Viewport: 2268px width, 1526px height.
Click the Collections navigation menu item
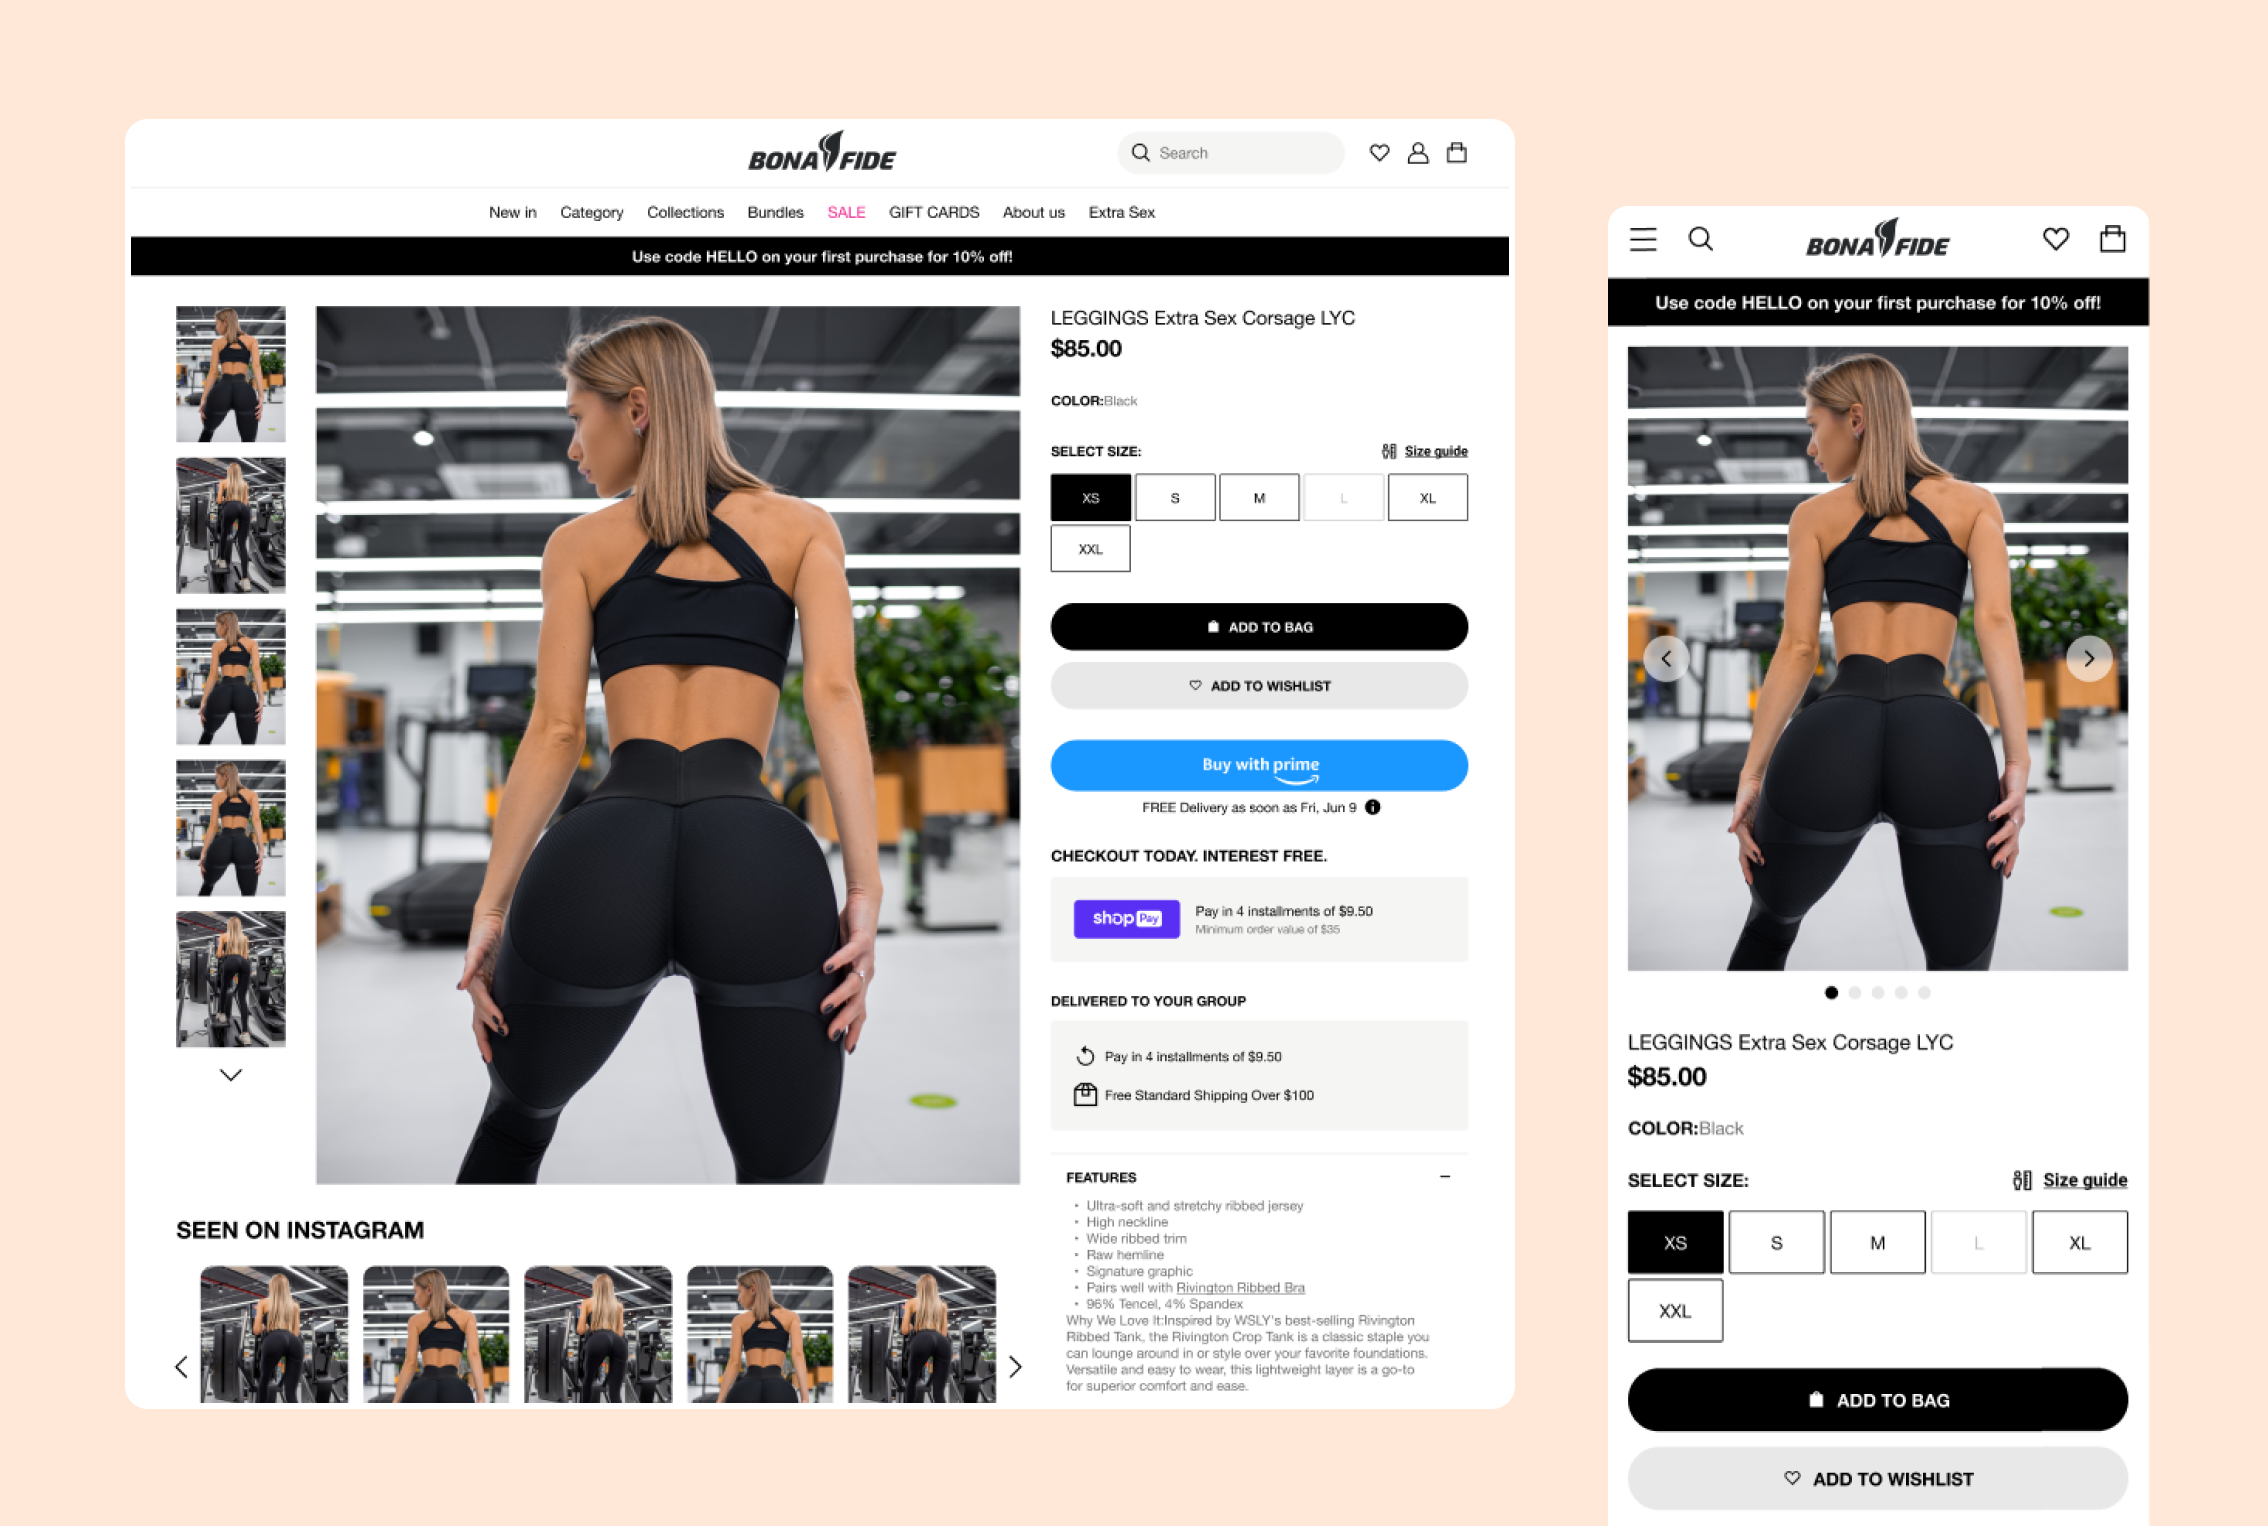click(x=684, y=213)
